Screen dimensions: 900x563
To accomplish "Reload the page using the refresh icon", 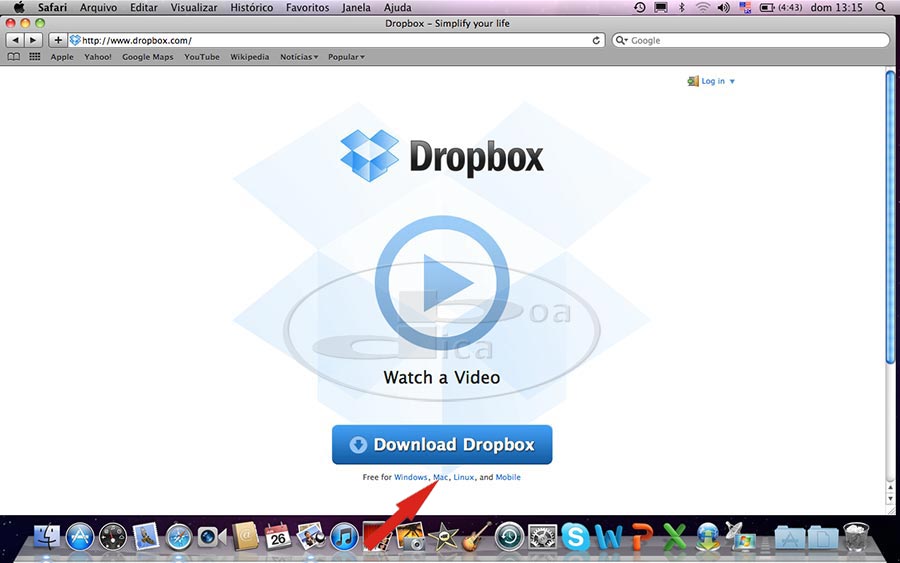I will [x=596, y=40].
